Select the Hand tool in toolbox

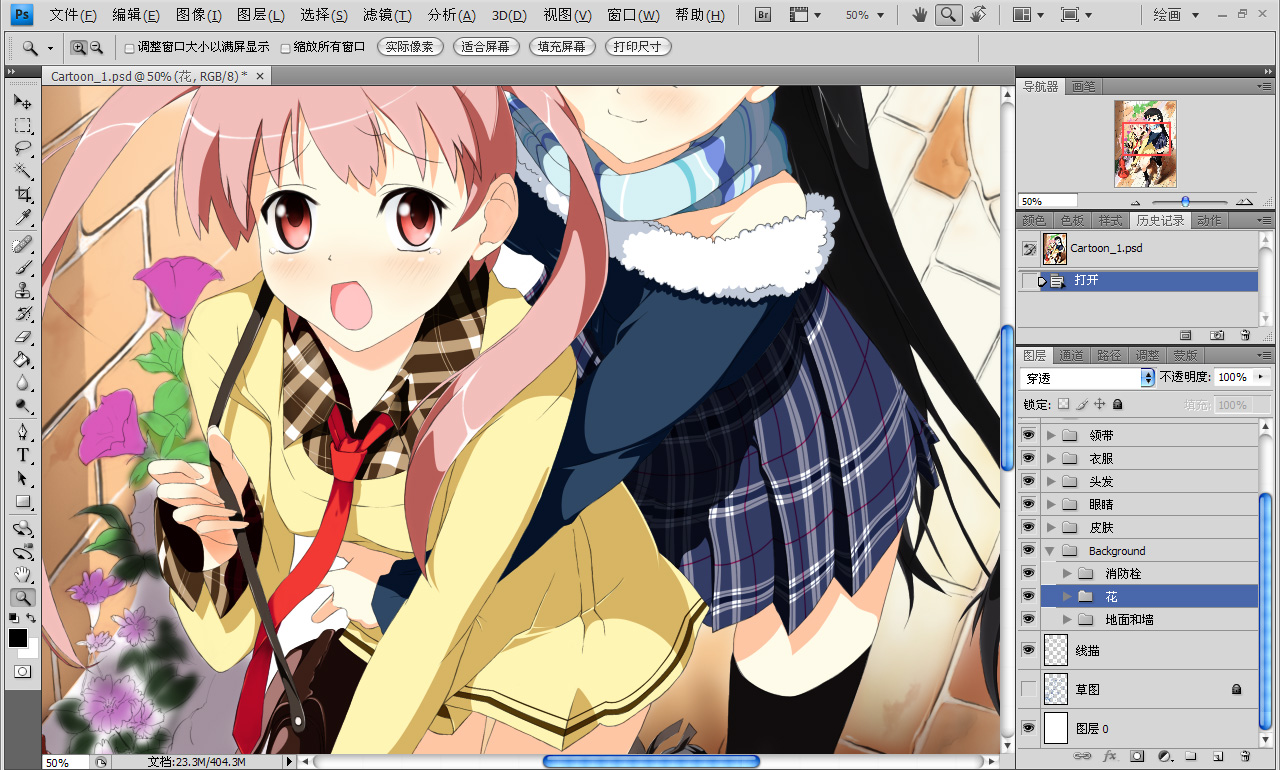point(22,574)
